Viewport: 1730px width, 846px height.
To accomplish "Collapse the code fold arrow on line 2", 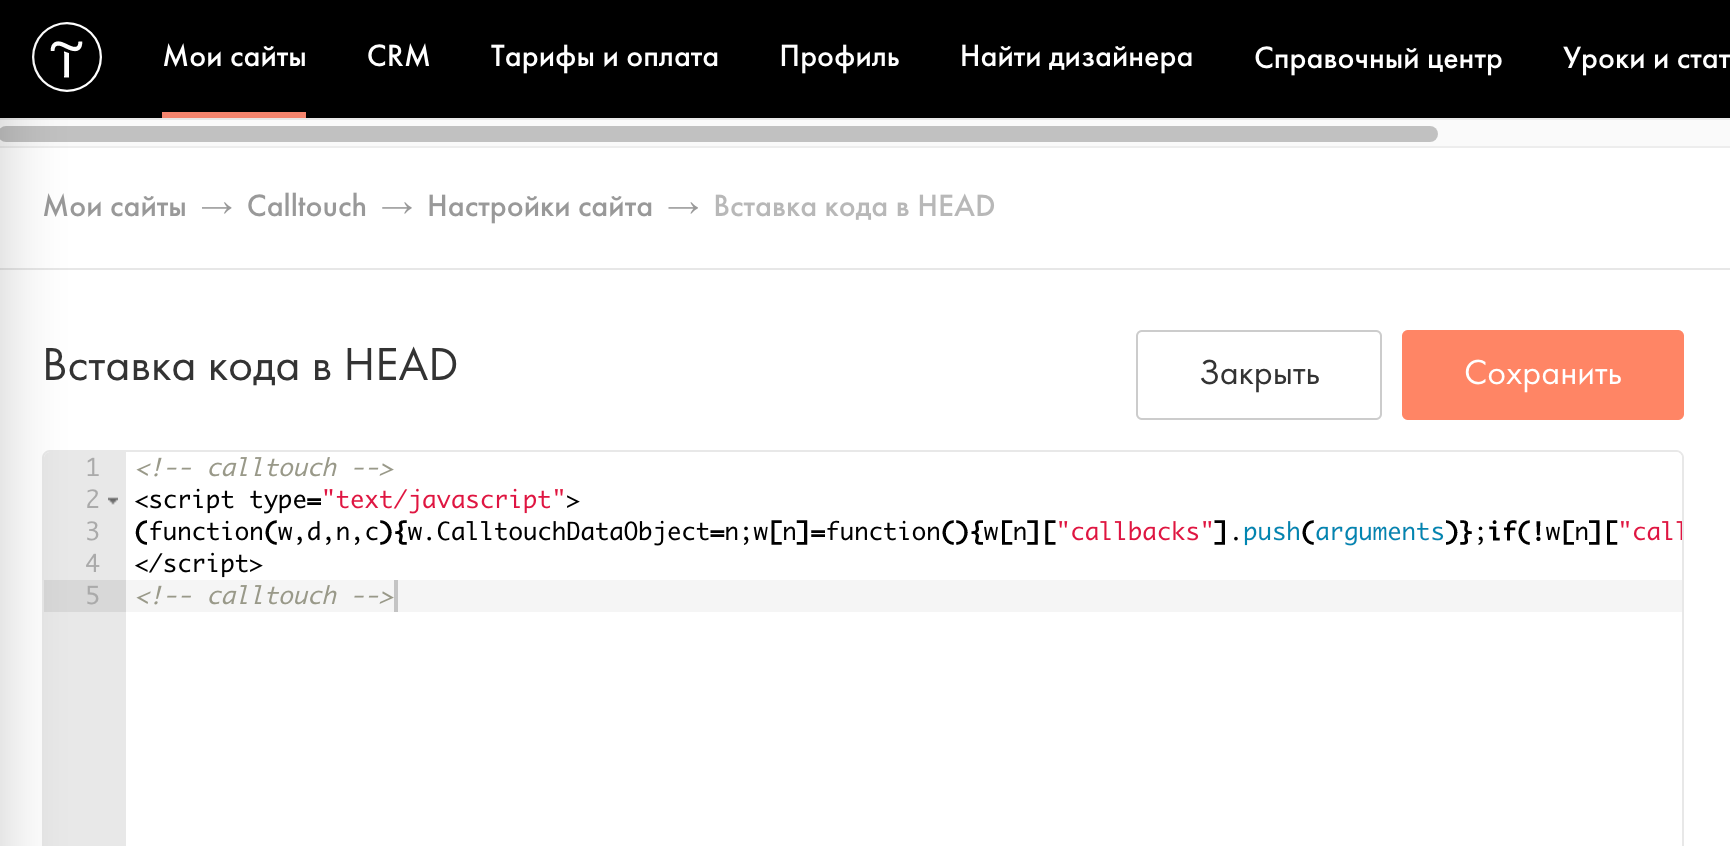I will click(x=113, y=500).
